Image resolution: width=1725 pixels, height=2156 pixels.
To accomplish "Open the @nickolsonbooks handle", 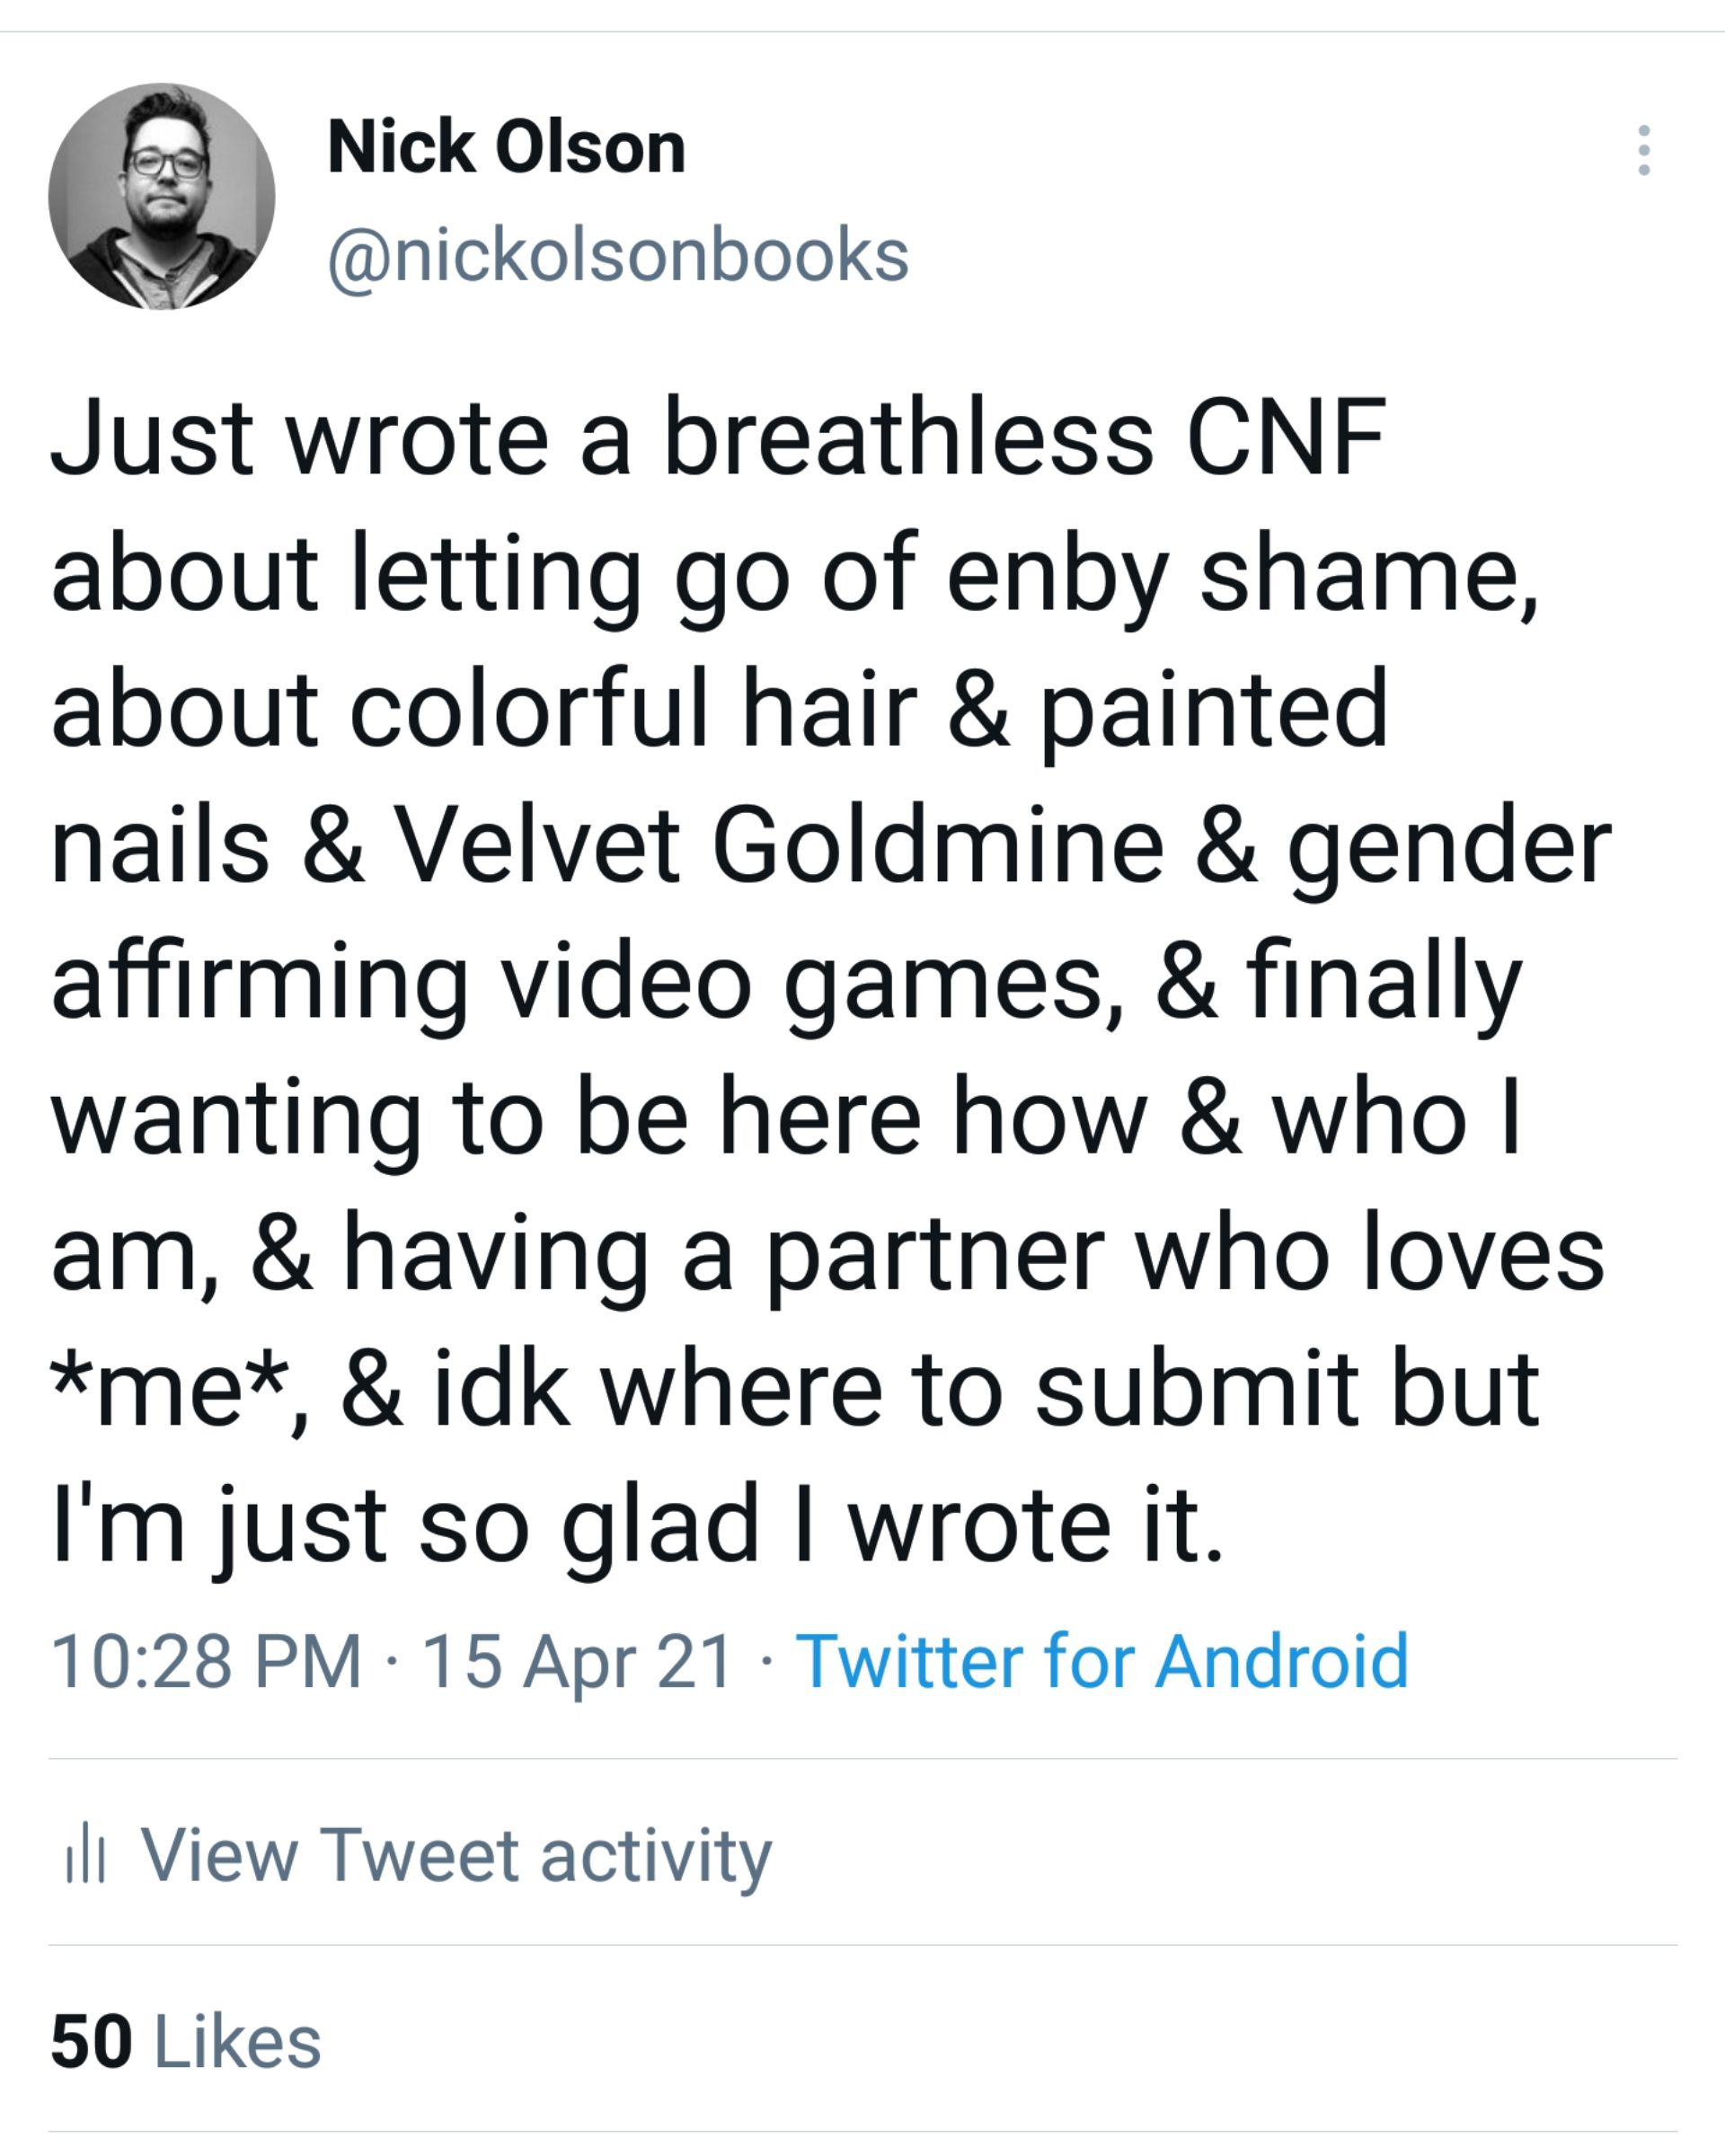I will coord(618,255).
